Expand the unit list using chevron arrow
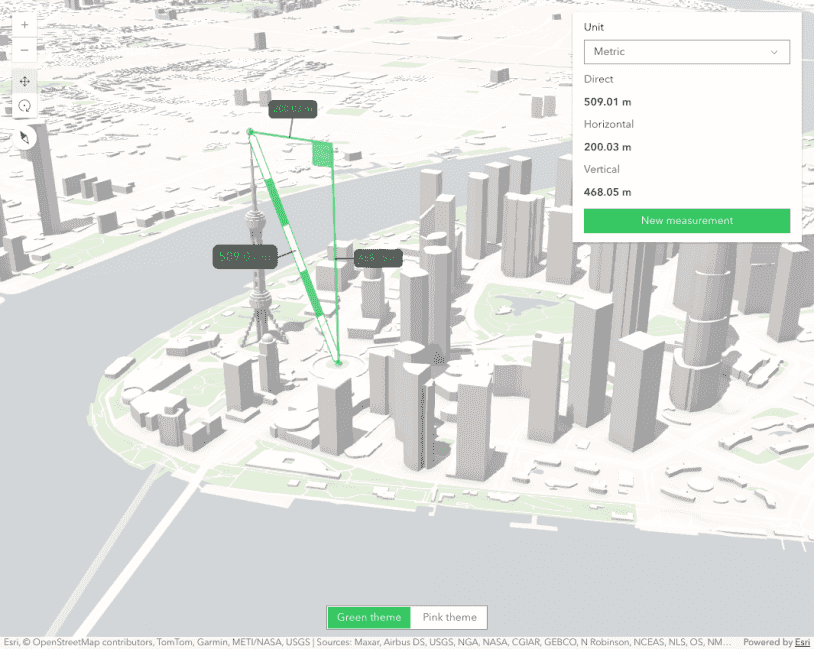 [x=774, y=51]
